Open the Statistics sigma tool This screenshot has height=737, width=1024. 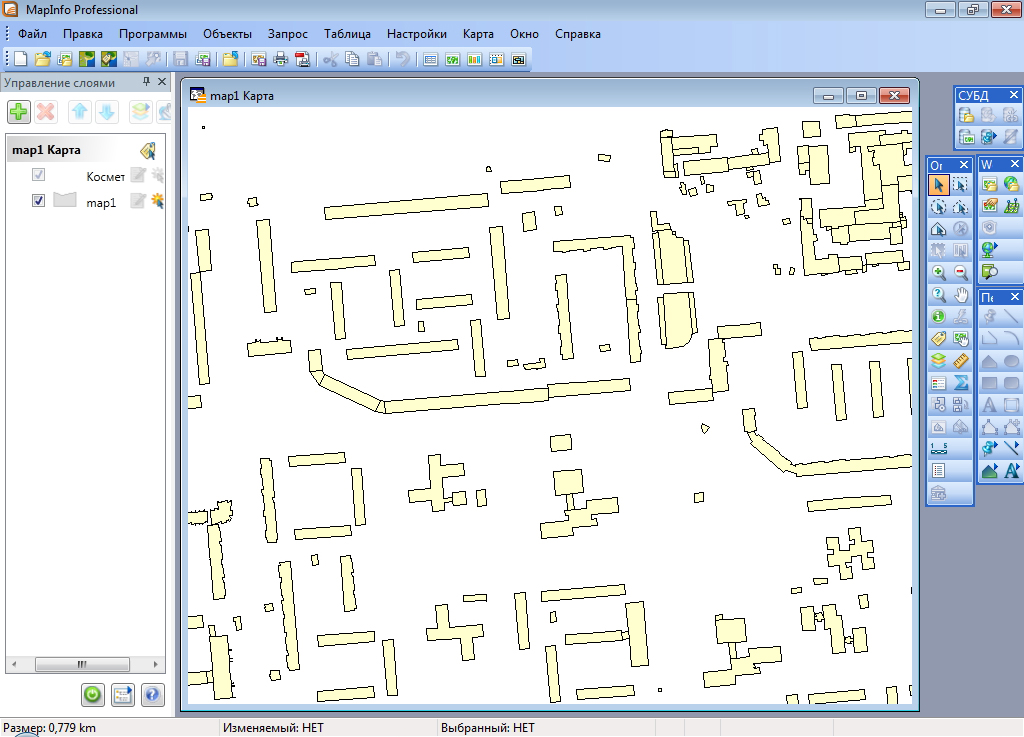click(x=961, y=382)
